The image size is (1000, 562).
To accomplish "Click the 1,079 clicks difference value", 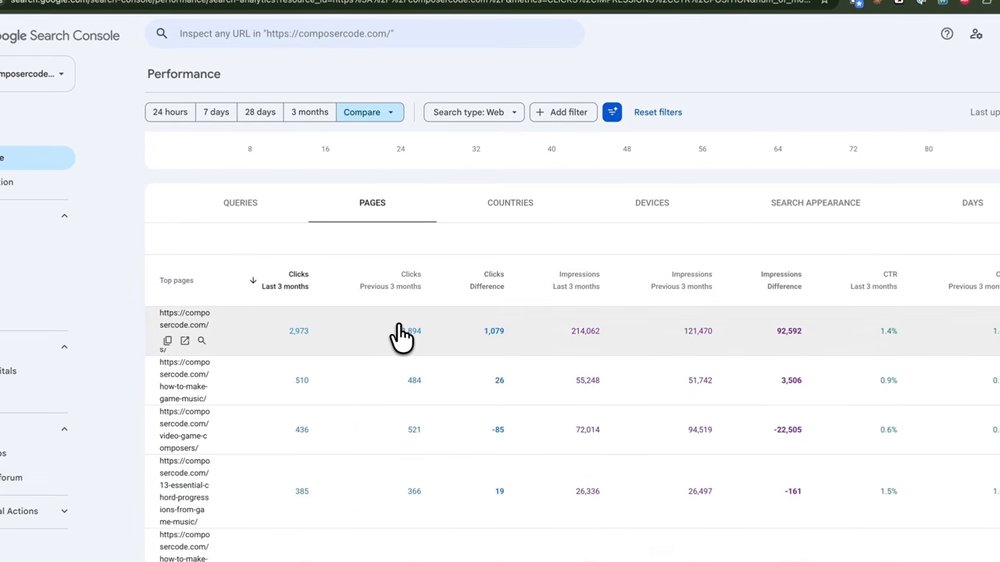I will pos(494,331).
